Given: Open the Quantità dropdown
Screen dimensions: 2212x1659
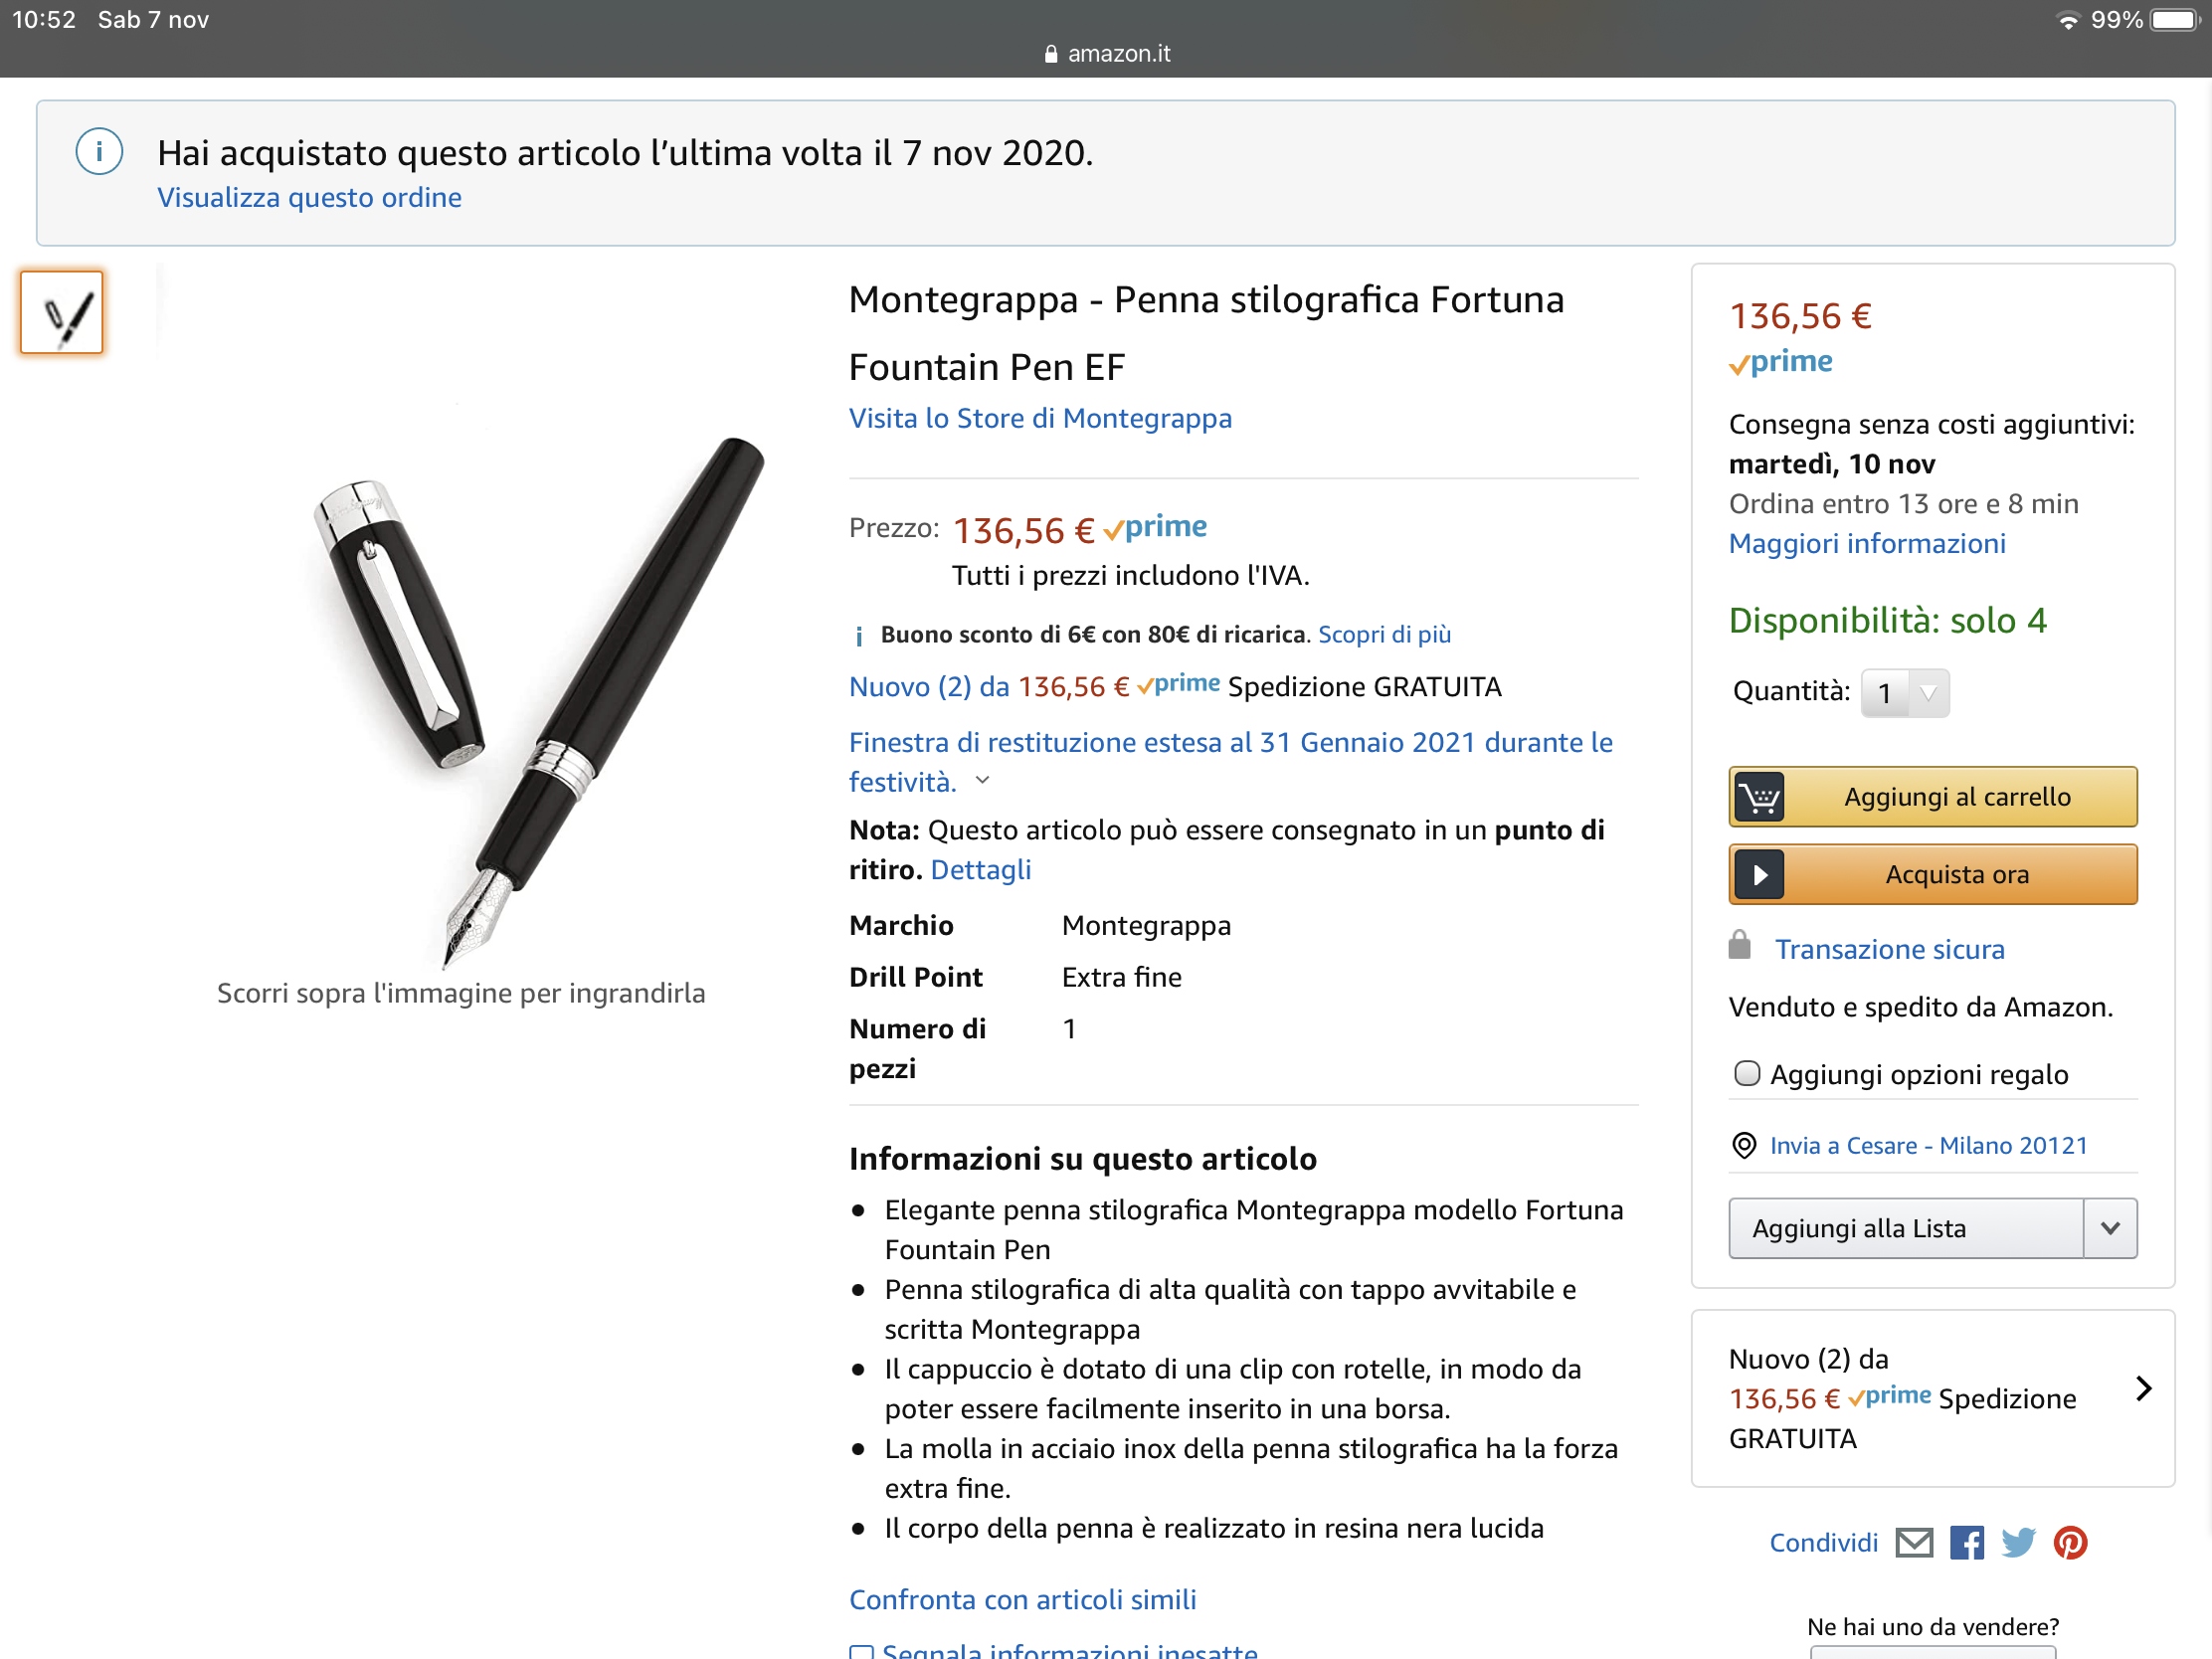Looking at the screenshot, I should [x=1904, y=693].
